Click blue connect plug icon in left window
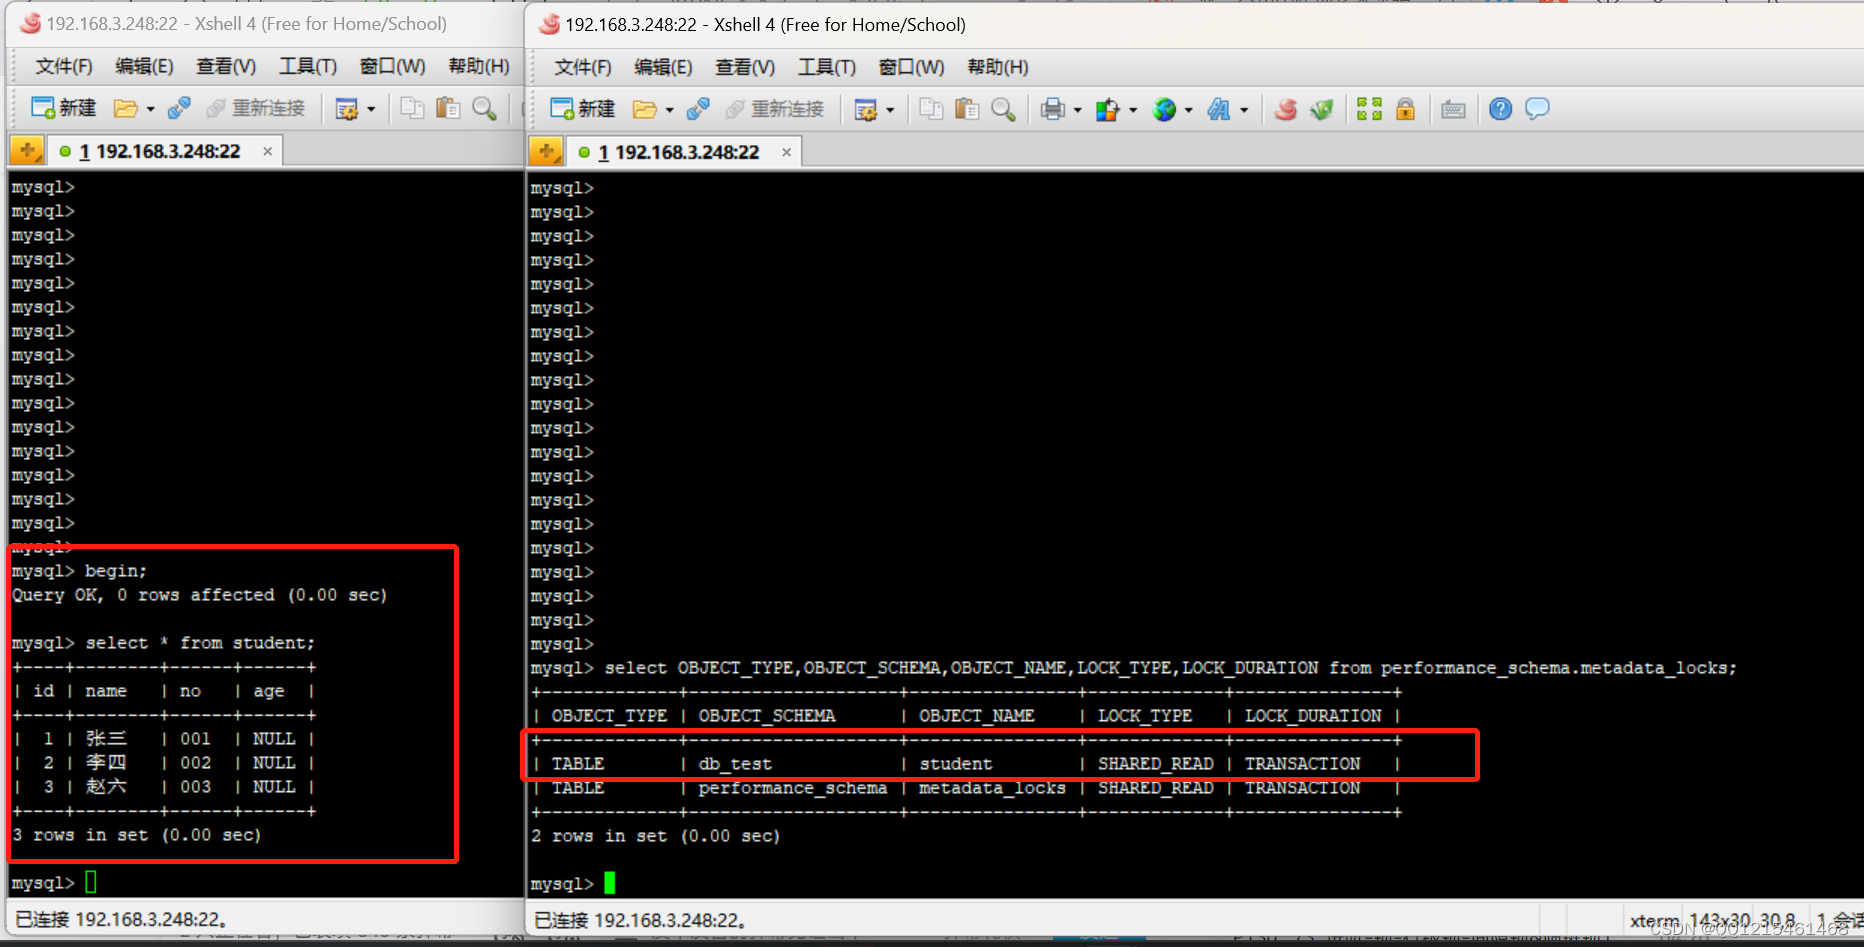1864x947 pixels. [179, 108]
